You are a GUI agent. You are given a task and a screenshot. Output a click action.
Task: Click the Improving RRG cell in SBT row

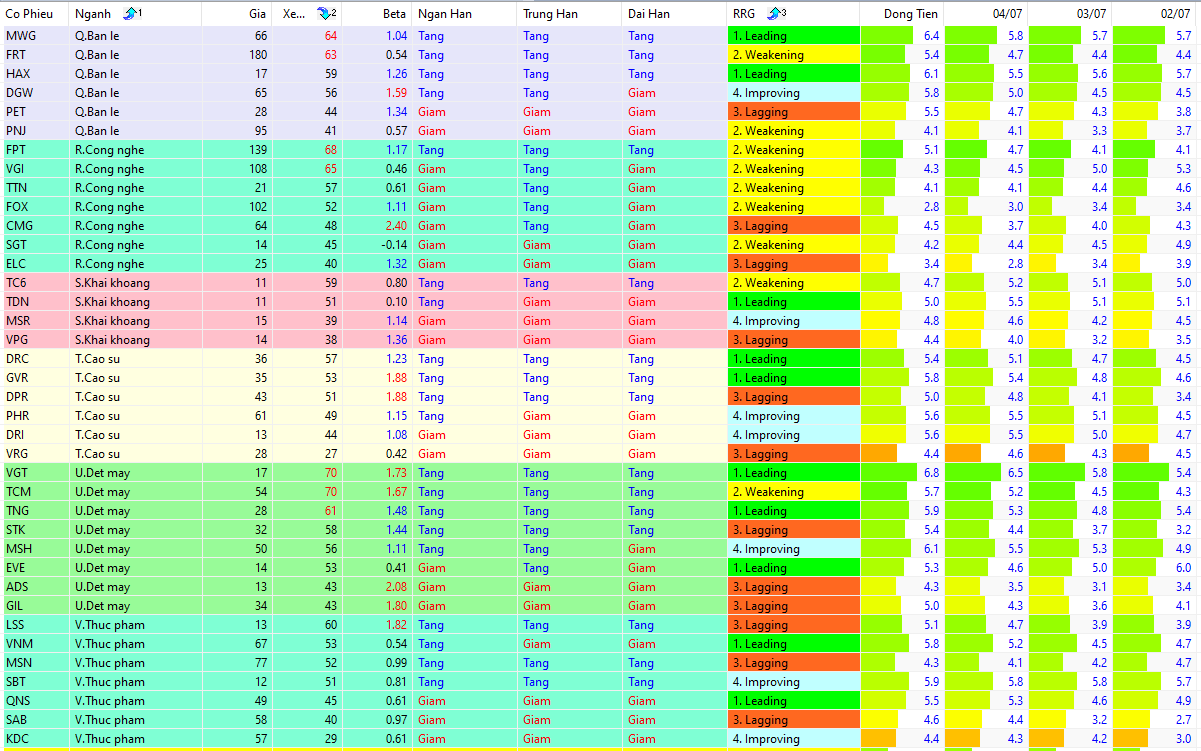(794, 682)
